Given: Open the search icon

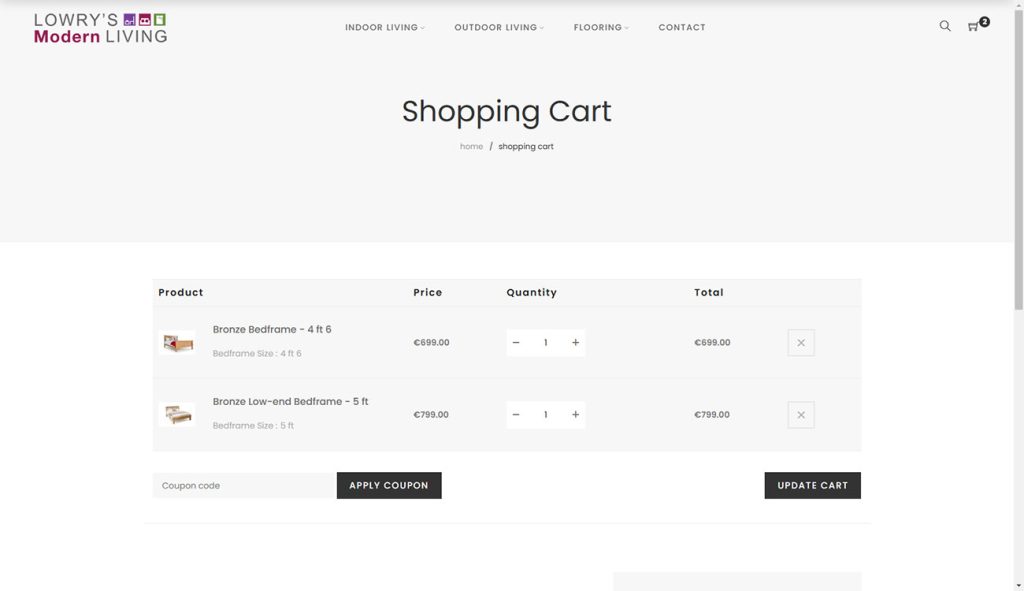Looking at the screenshot, I should coord(944,27).
